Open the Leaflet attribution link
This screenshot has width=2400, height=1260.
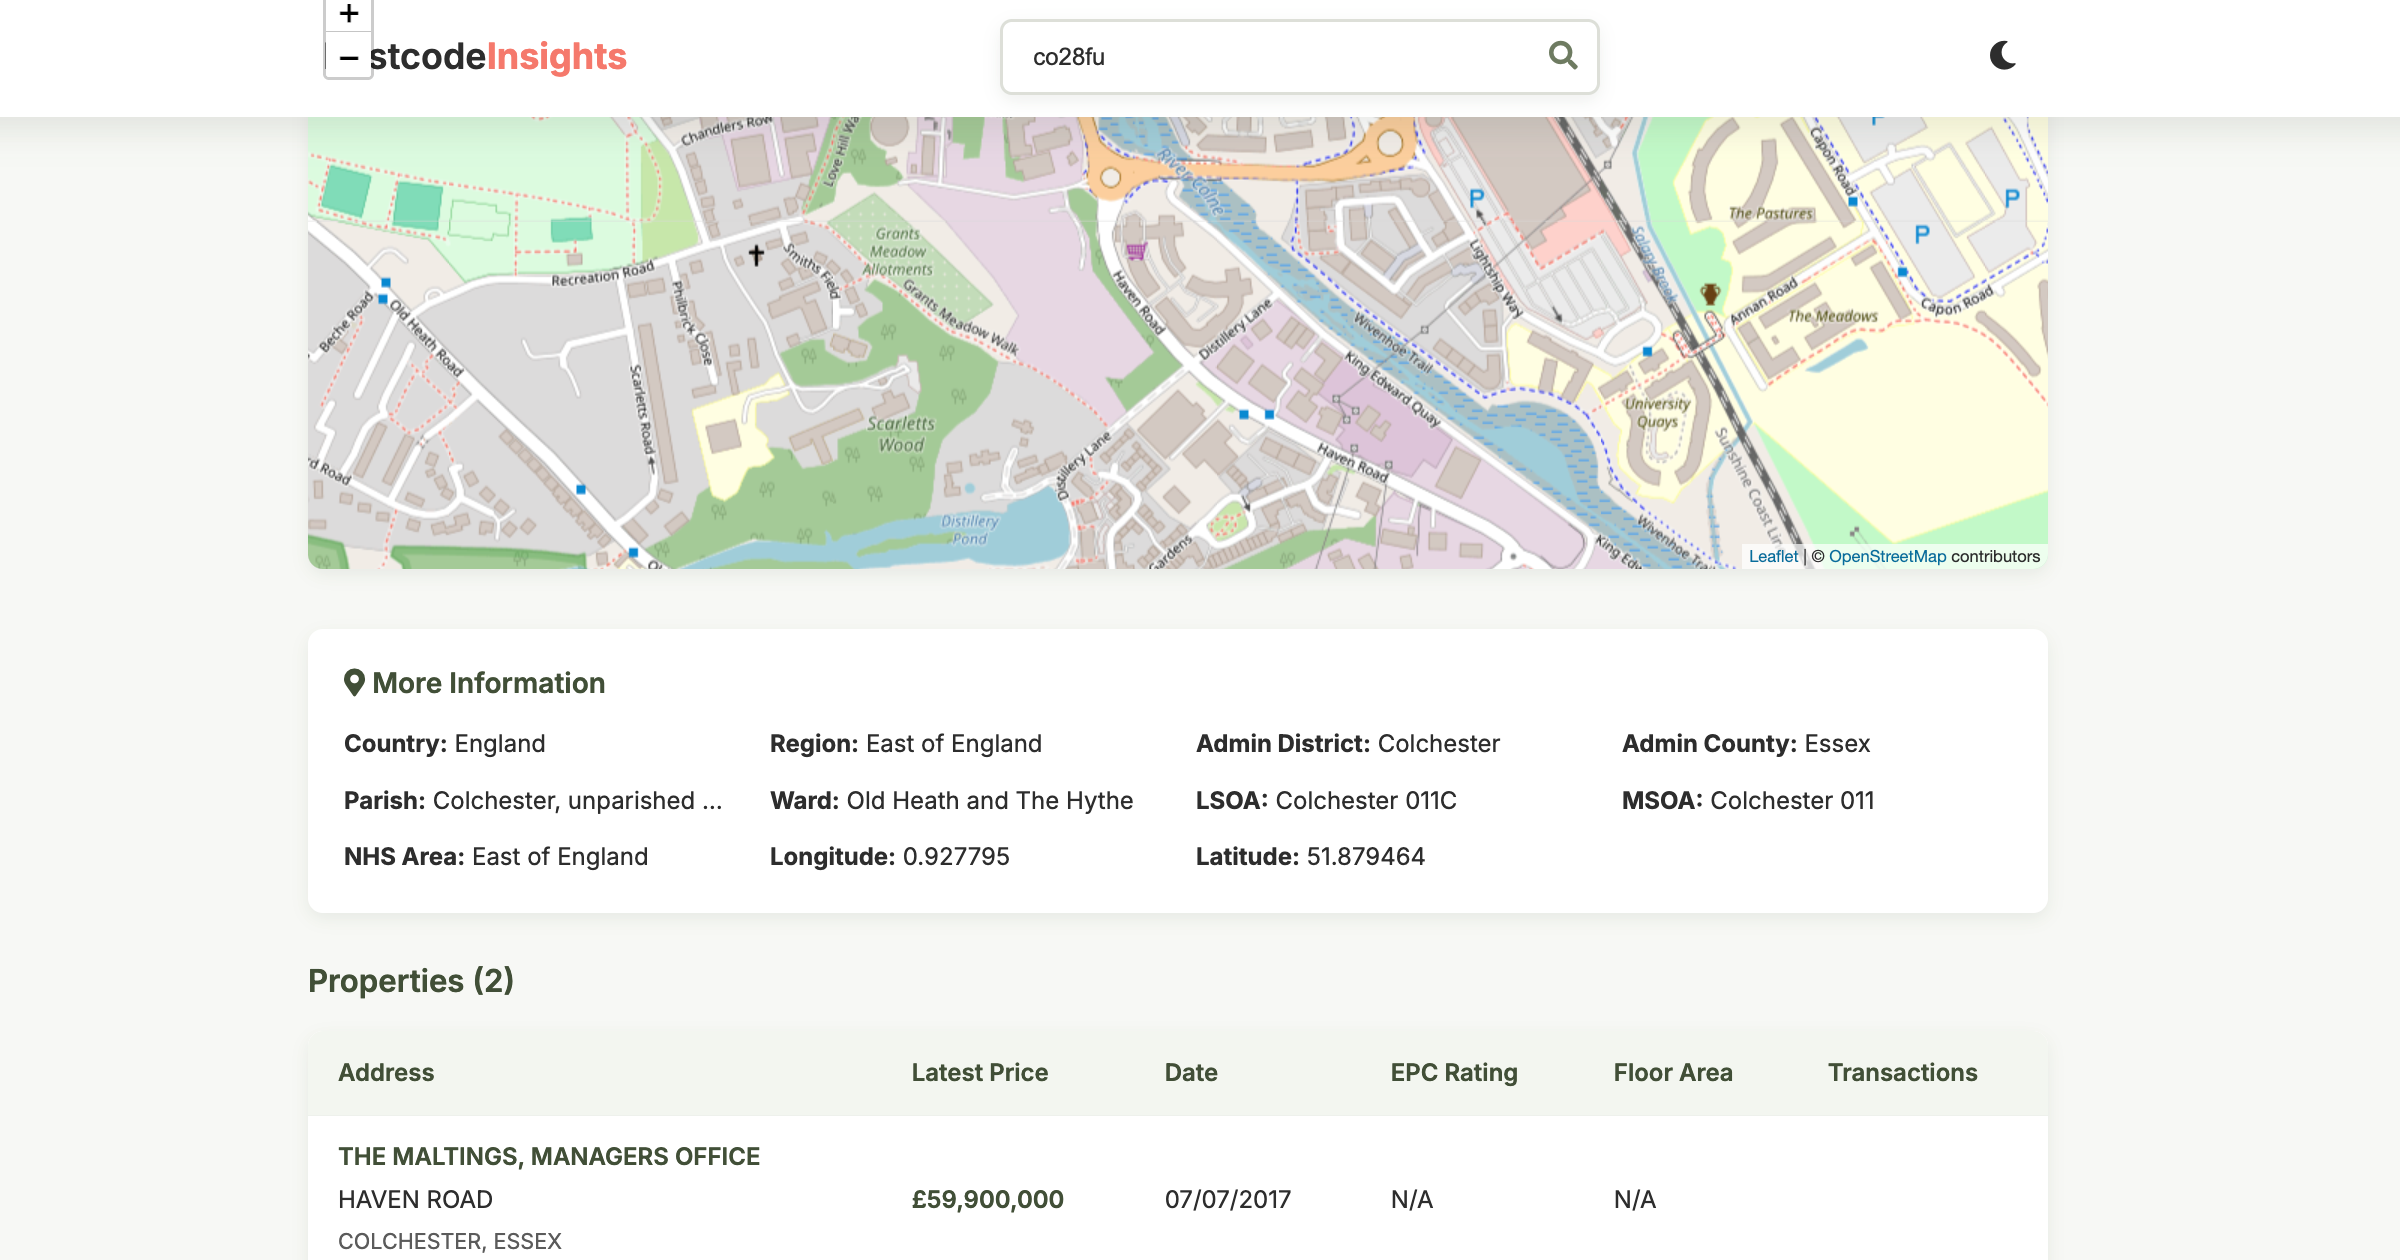[x=1772, y=557]
